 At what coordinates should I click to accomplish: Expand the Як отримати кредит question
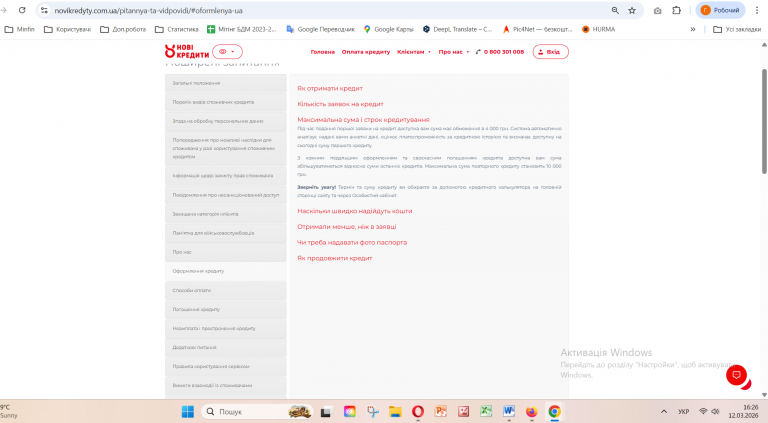pos(330,89)
